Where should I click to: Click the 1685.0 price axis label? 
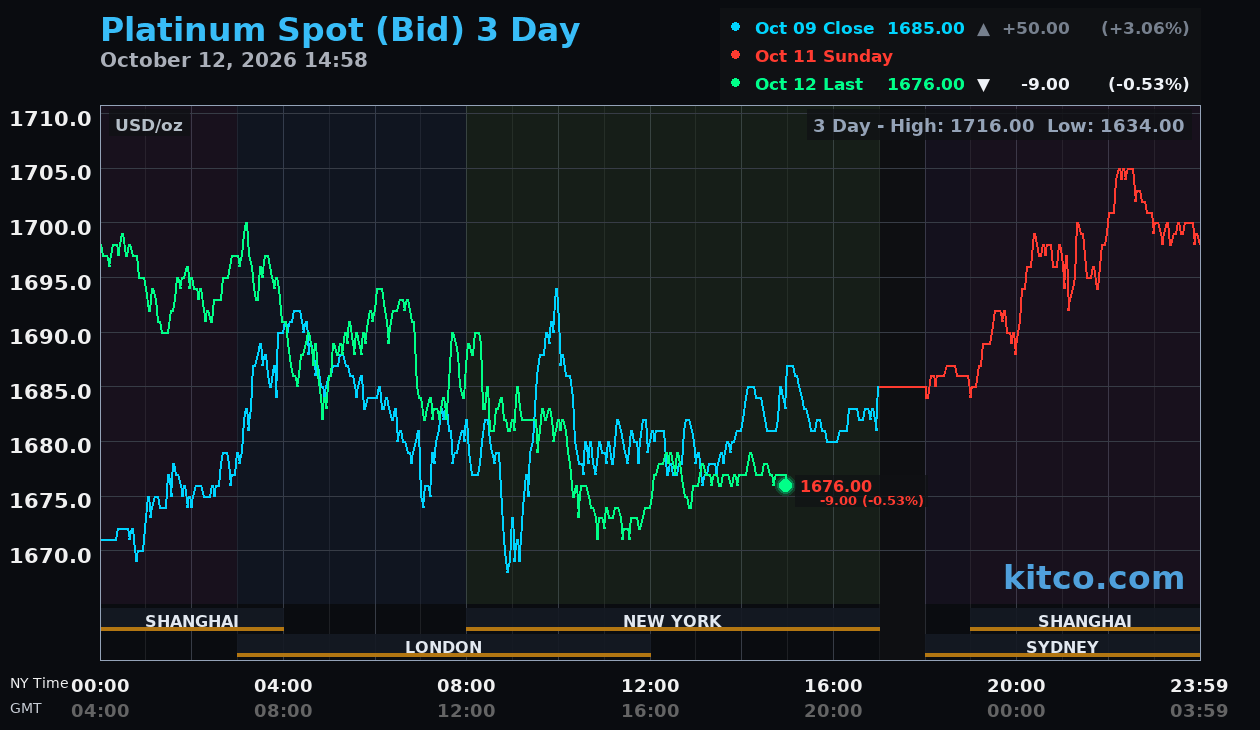tap(51, 391)
